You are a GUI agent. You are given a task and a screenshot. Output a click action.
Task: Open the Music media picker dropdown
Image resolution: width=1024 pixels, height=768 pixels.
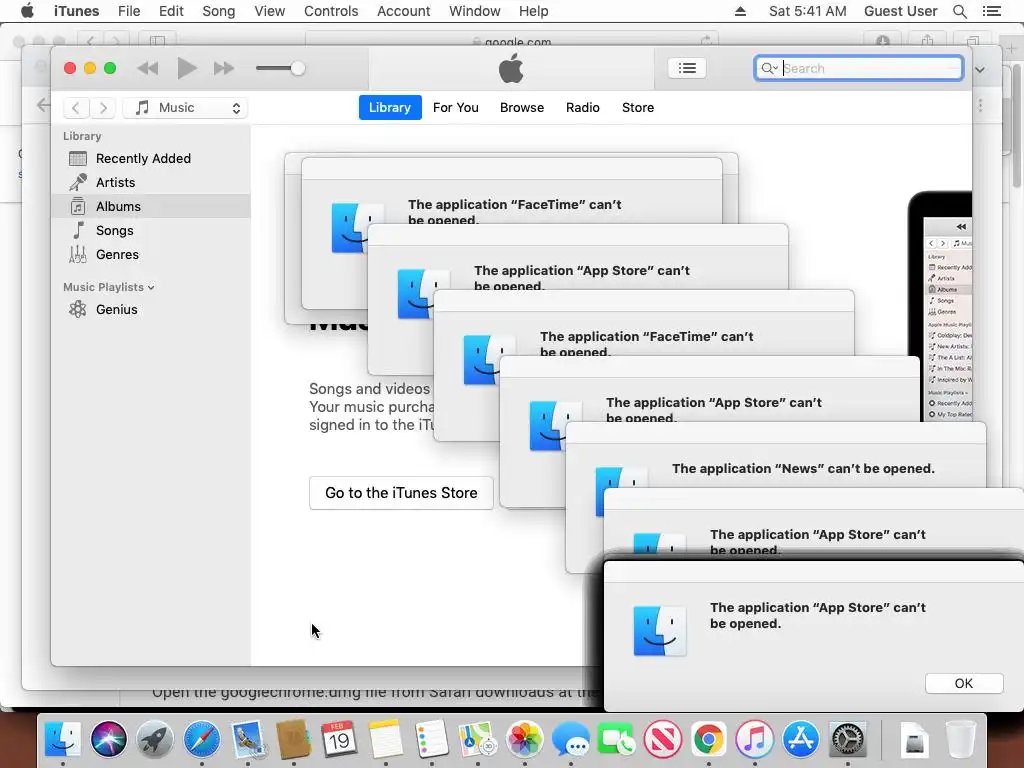tap(185, 108)
